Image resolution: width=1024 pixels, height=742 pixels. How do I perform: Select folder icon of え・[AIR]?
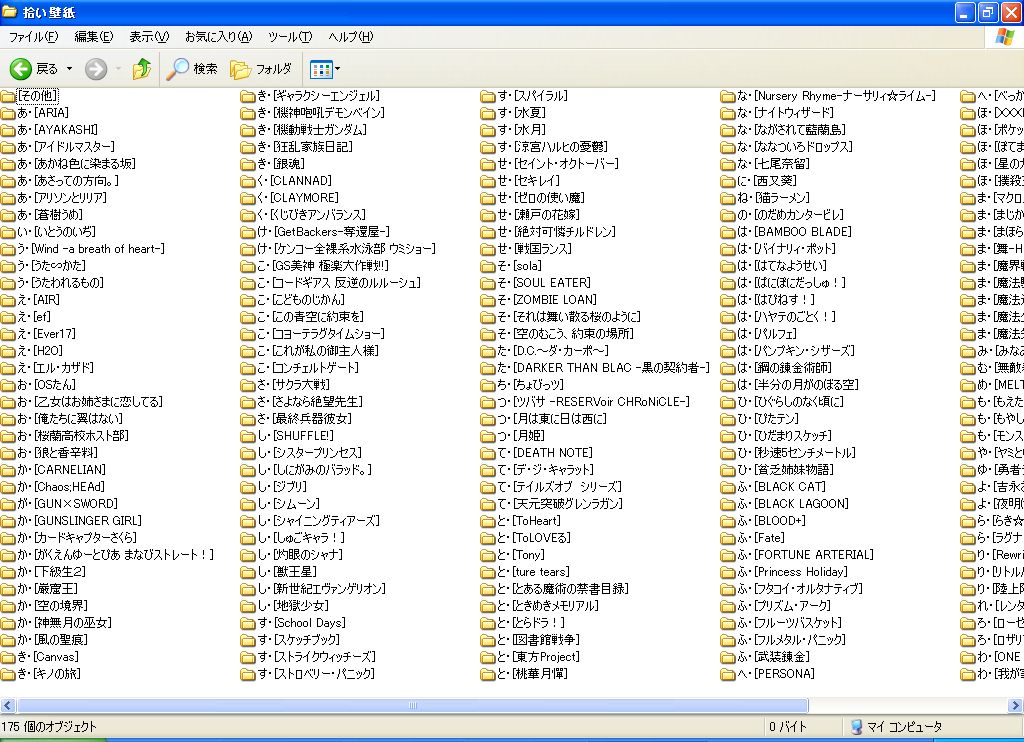(x=8, y=300)
